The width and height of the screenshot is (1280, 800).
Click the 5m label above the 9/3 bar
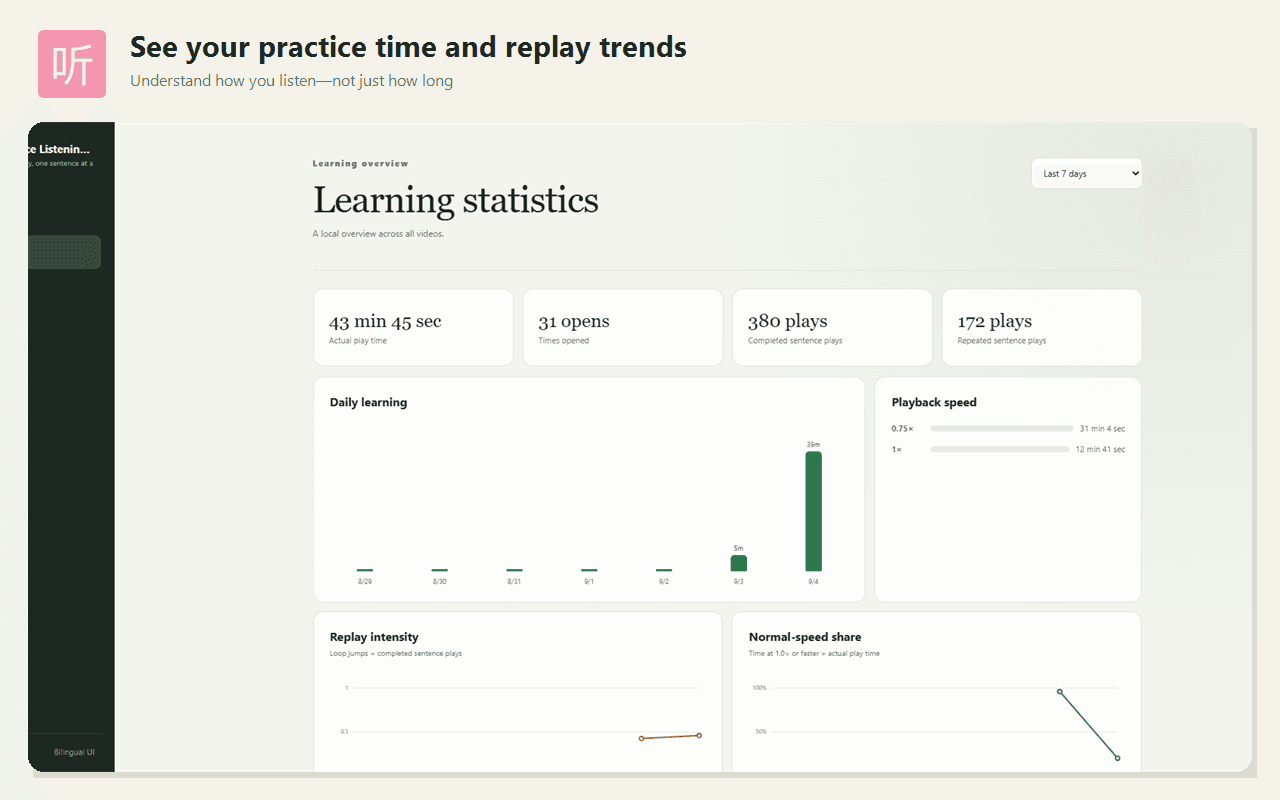pos(738,548)
